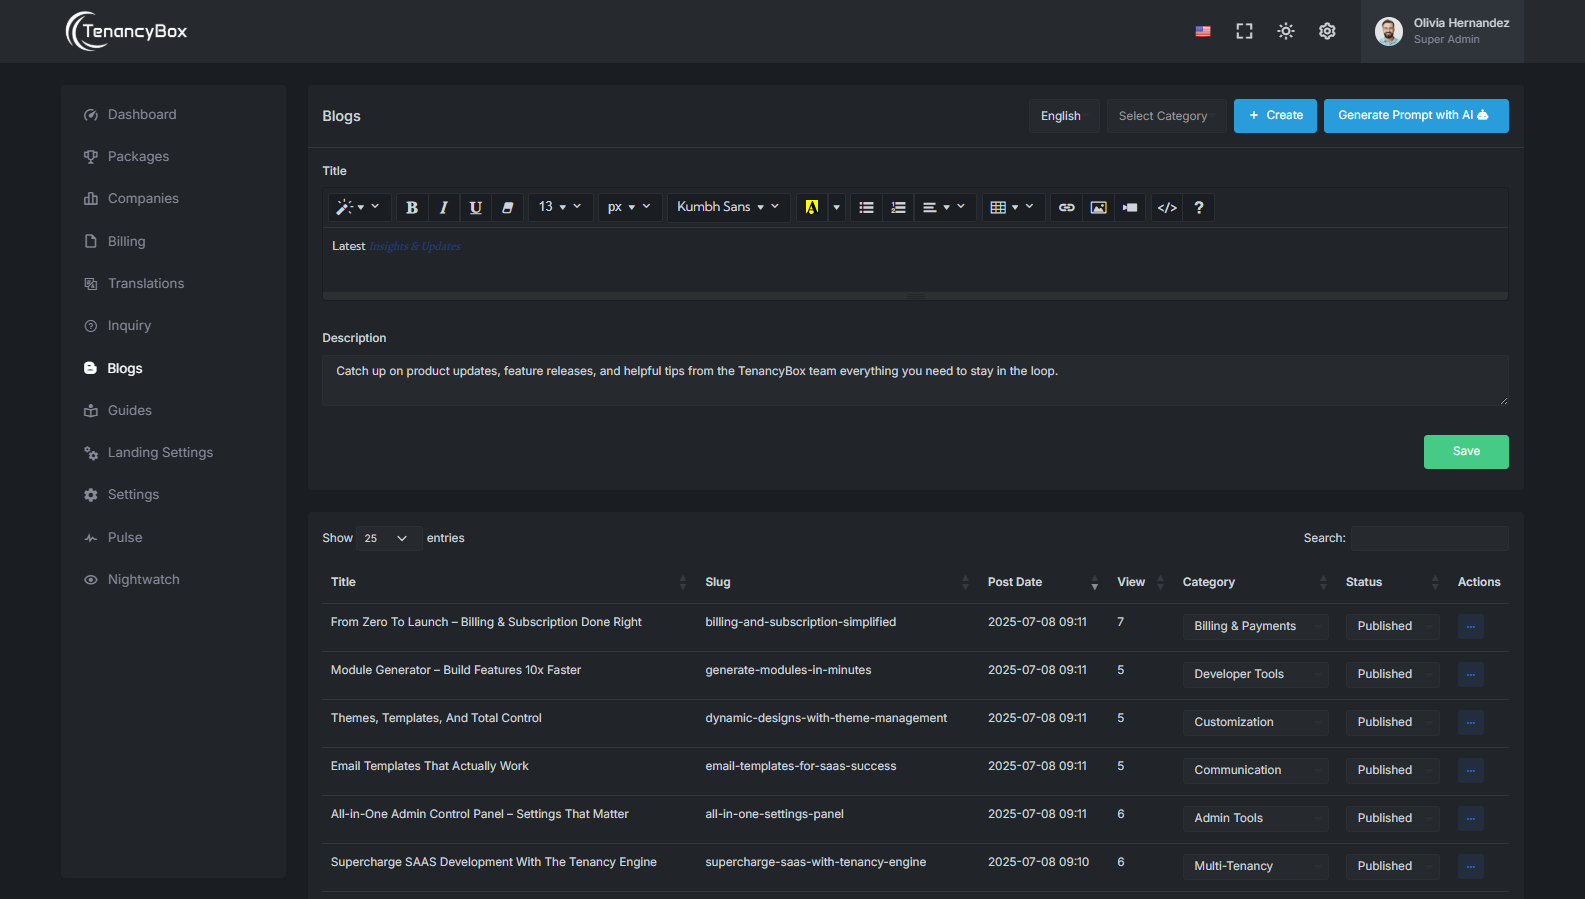Sort table by Title column
Screen dimensions: 1585x899
[509, 582]
